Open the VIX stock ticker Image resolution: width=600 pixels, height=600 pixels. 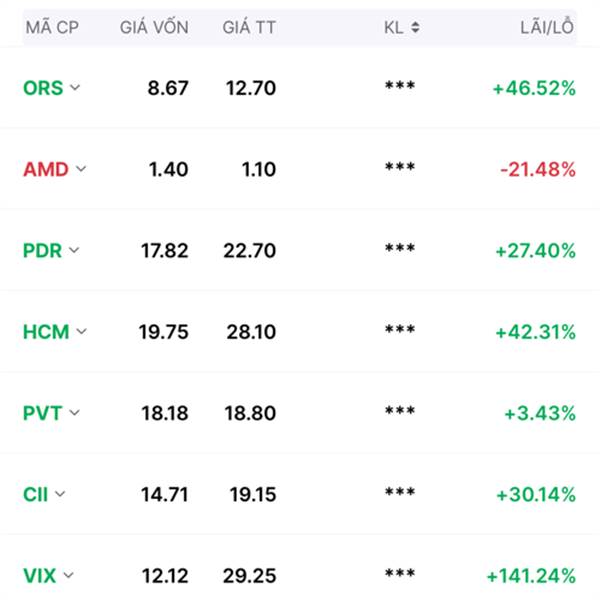click(39, 576)
